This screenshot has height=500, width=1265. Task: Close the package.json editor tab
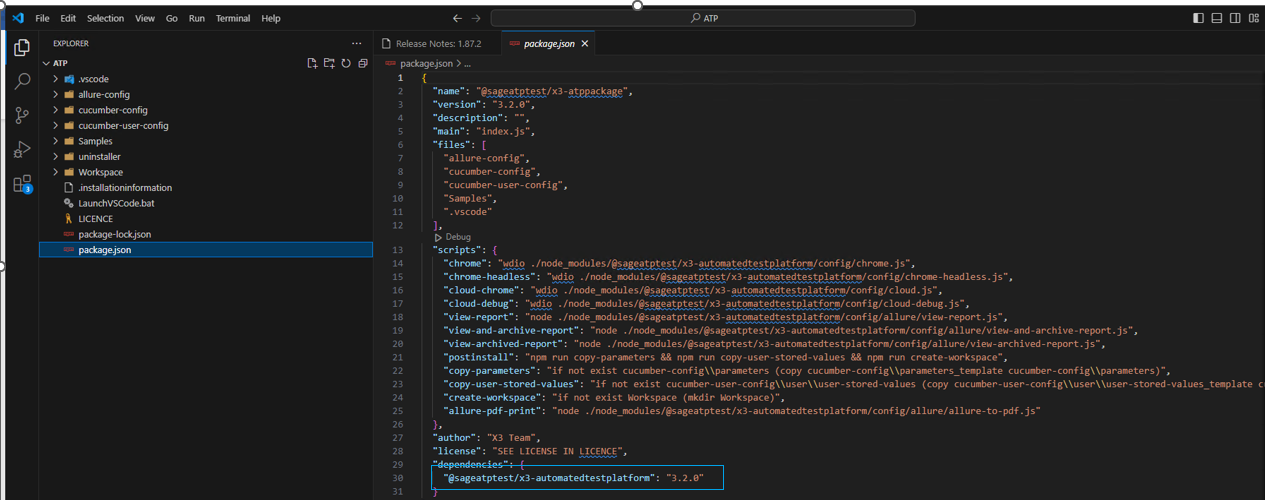[x=585, y=44]
